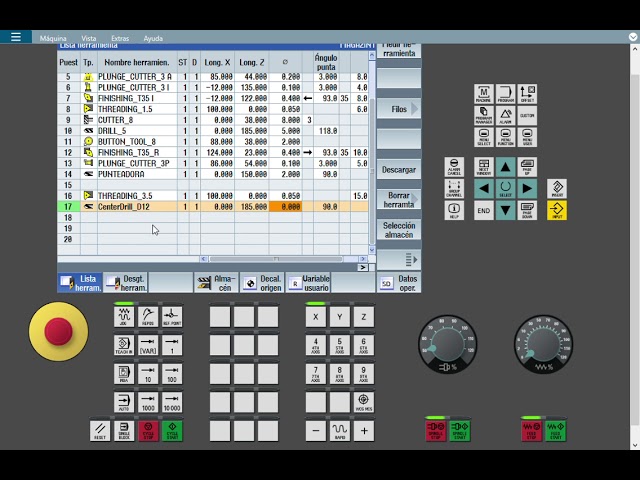Activate TEACH IN mode key

point(124,345)
